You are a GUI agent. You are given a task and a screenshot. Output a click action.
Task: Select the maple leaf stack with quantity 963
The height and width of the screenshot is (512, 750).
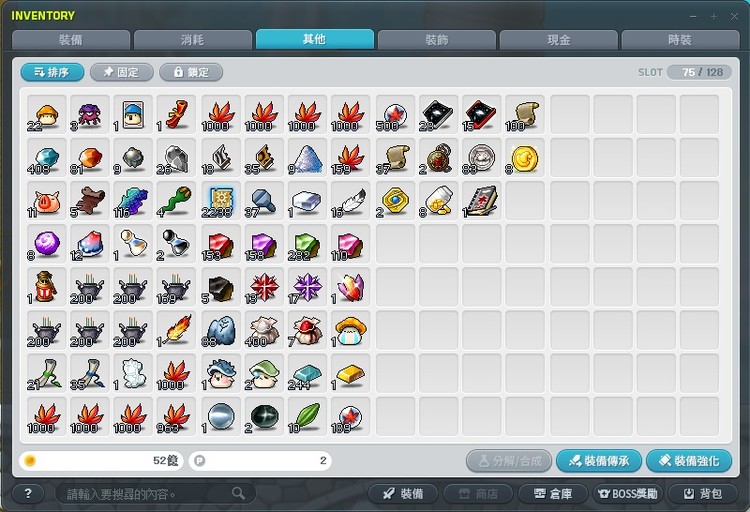[x=176, y=416]
